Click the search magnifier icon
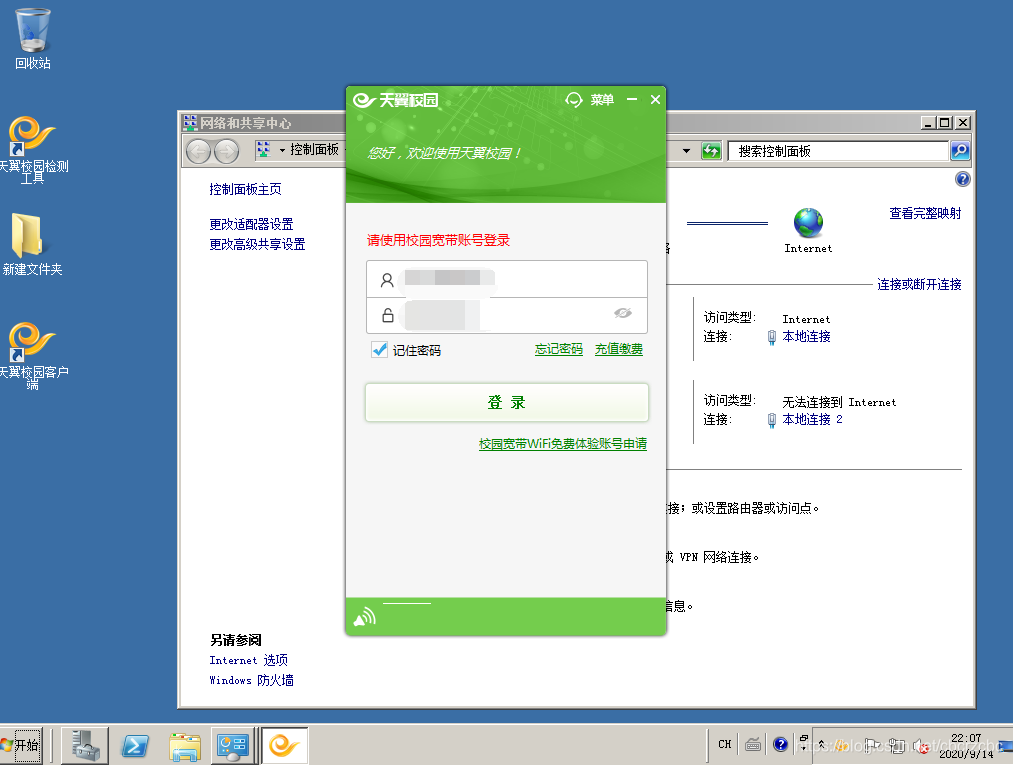The image size is (1013, 765). [960, 151]
